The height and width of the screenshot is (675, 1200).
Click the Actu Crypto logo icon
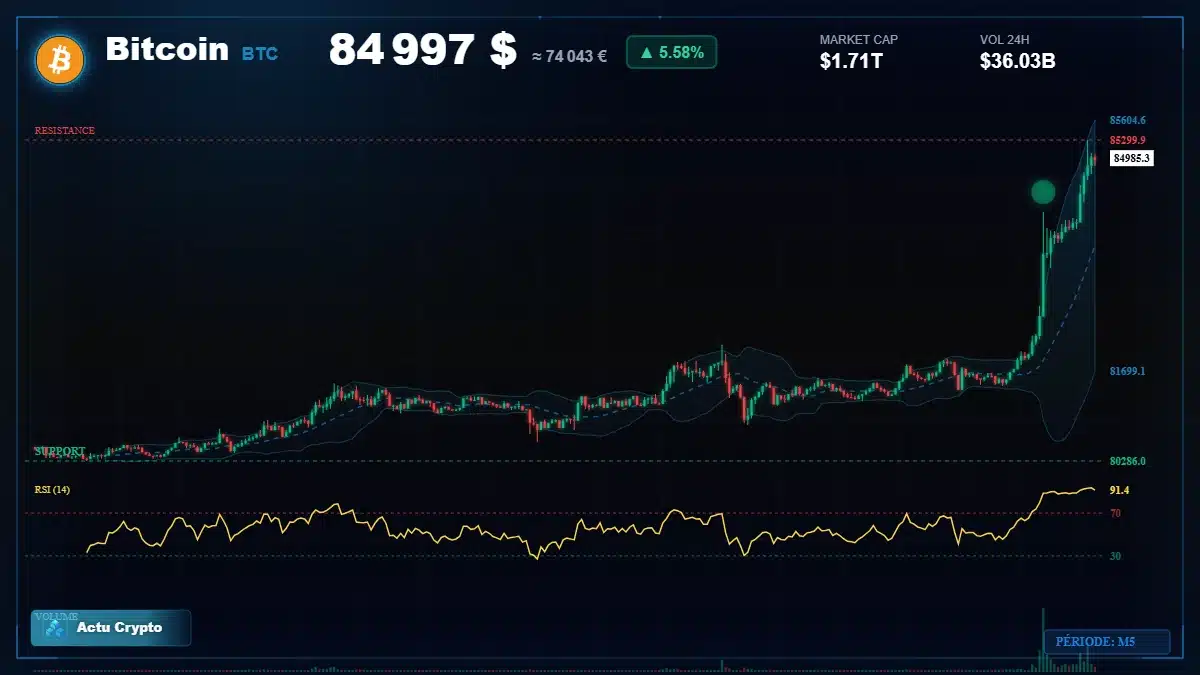pyautogui.click(x=54, y=628)
